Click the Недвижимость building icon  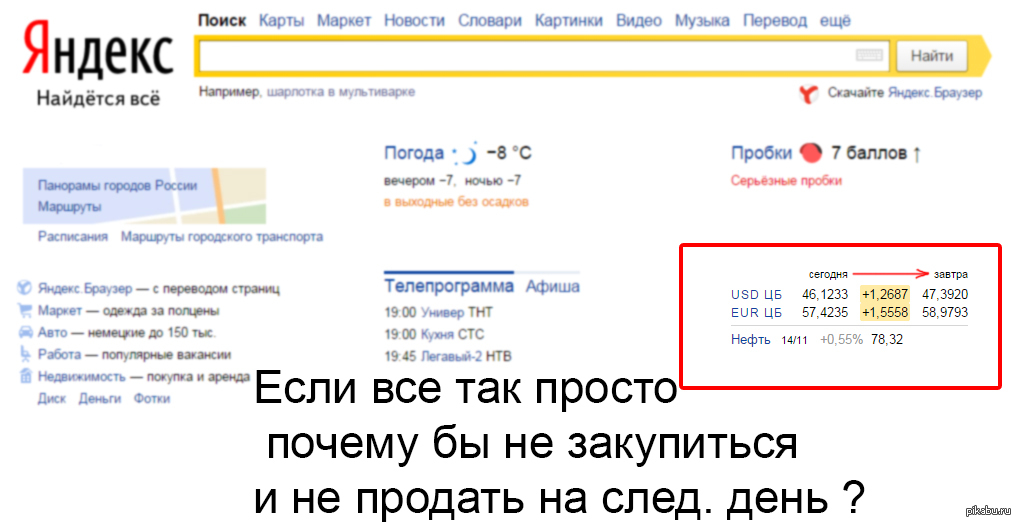[25, 376]
